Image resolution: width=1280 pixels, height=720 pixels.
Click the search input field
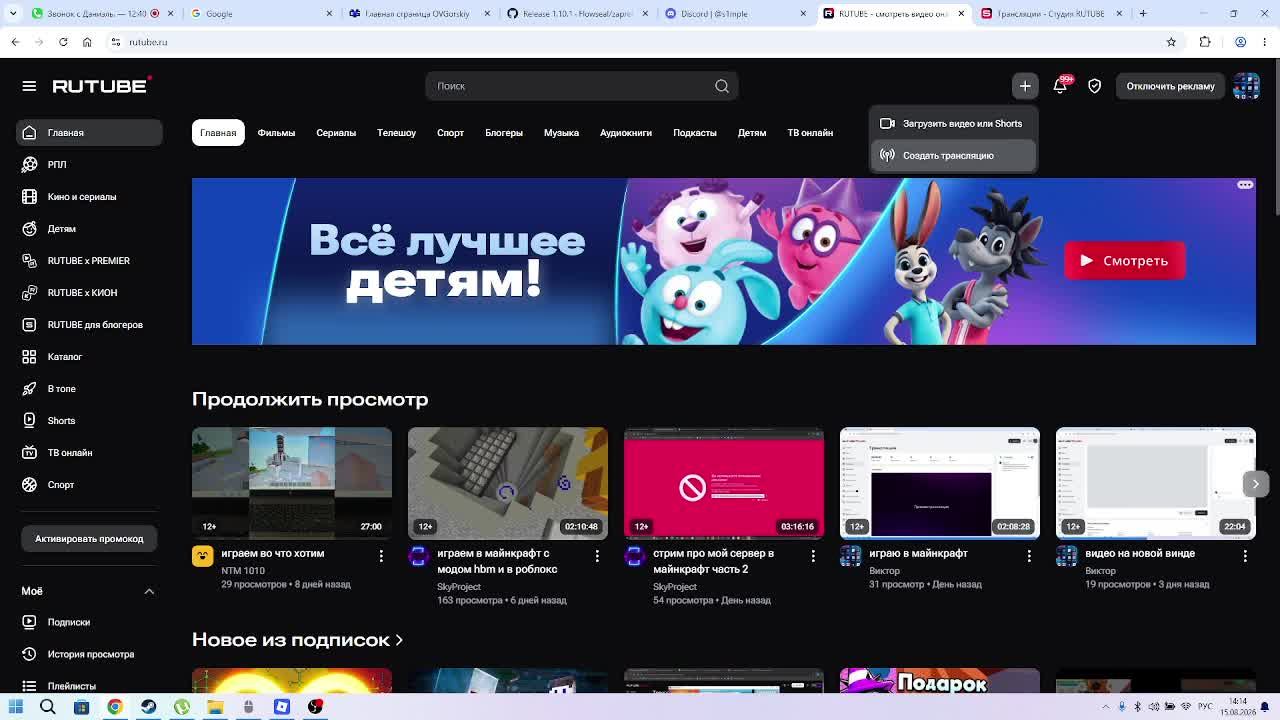(x=568, y=86)
